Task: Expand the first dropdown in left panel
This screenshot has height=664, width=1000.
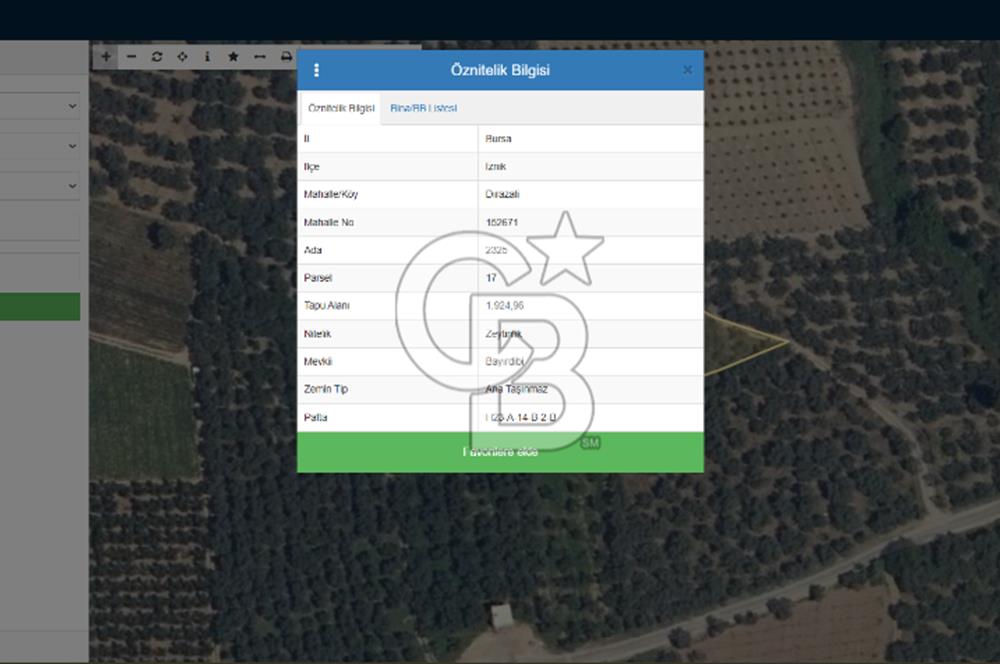Action: click(x=73, y=107)
